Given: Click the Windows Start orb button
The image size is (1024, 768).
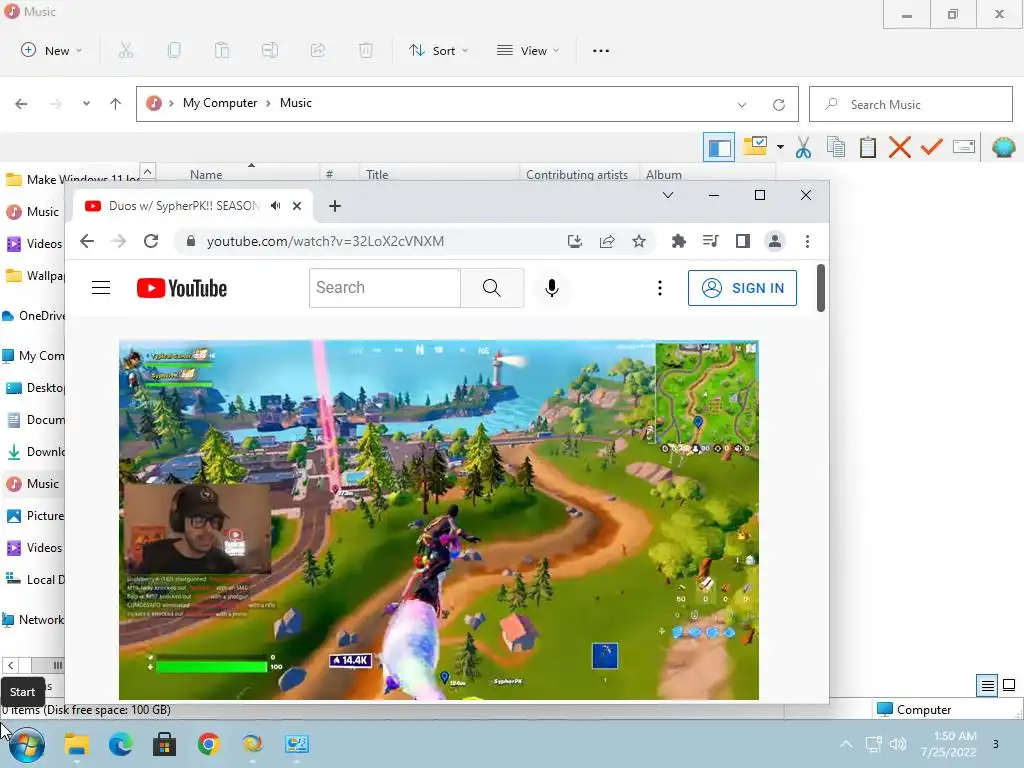Looking at the screenshot, I should click(26, 744).
